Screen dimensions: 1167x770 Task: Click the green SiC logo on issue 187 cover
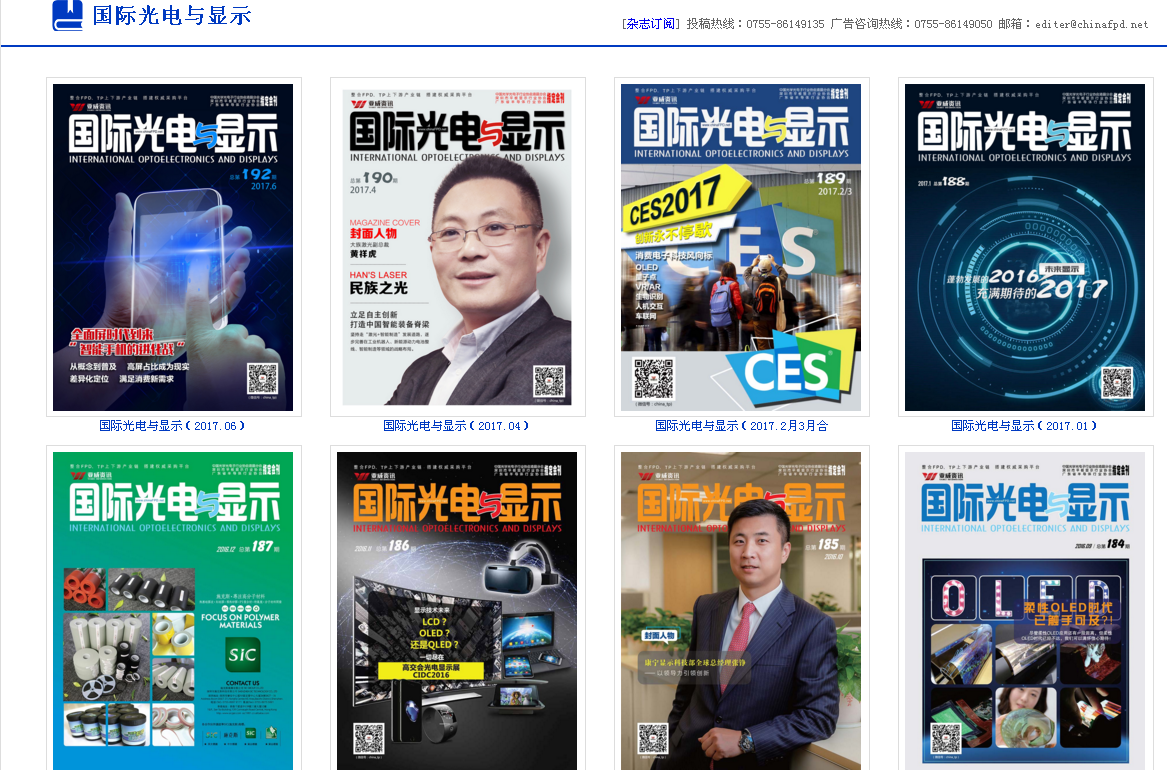point(242,655)
